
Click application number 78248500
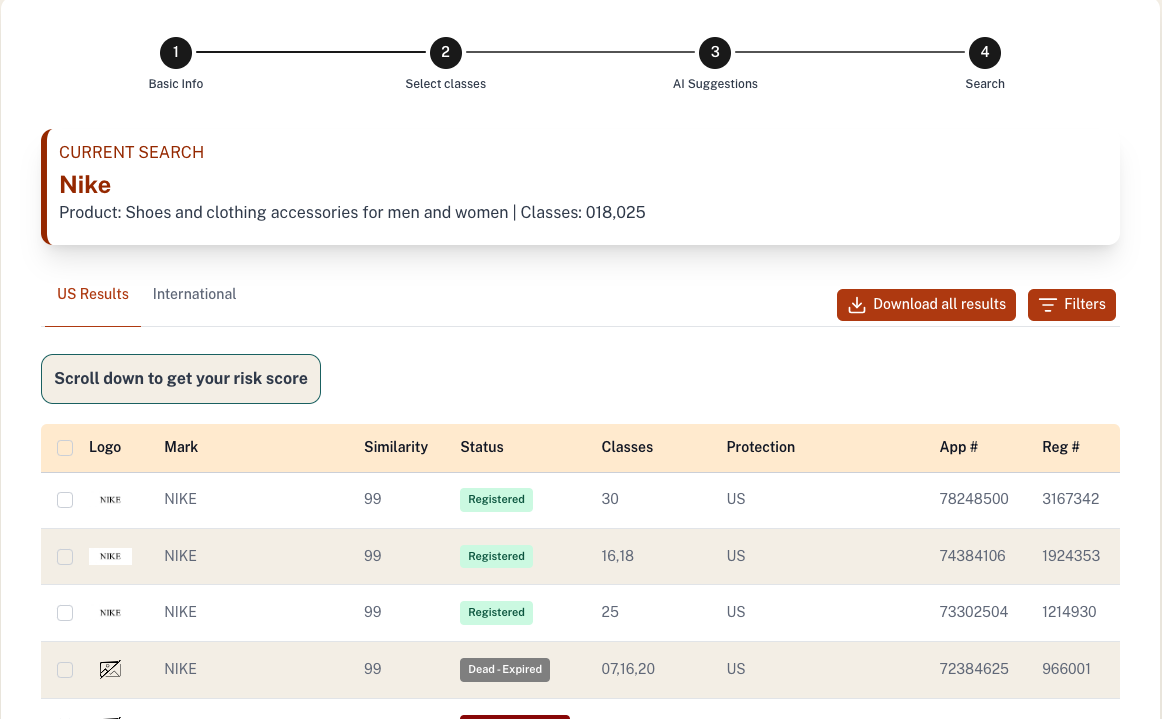pyautogui.click(x=974, y=499)
